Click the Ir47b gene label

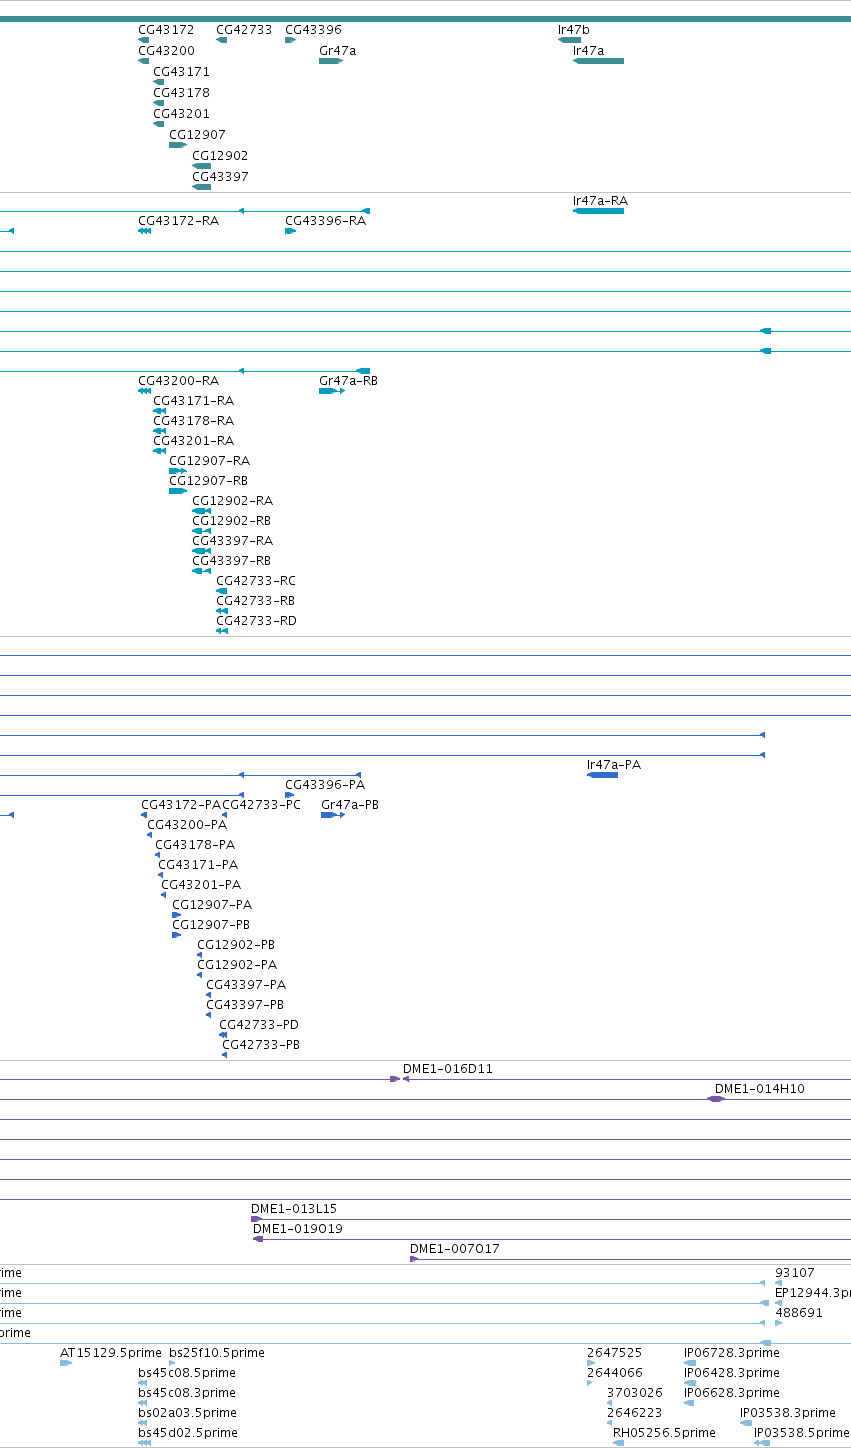click(x=574, y=30)
